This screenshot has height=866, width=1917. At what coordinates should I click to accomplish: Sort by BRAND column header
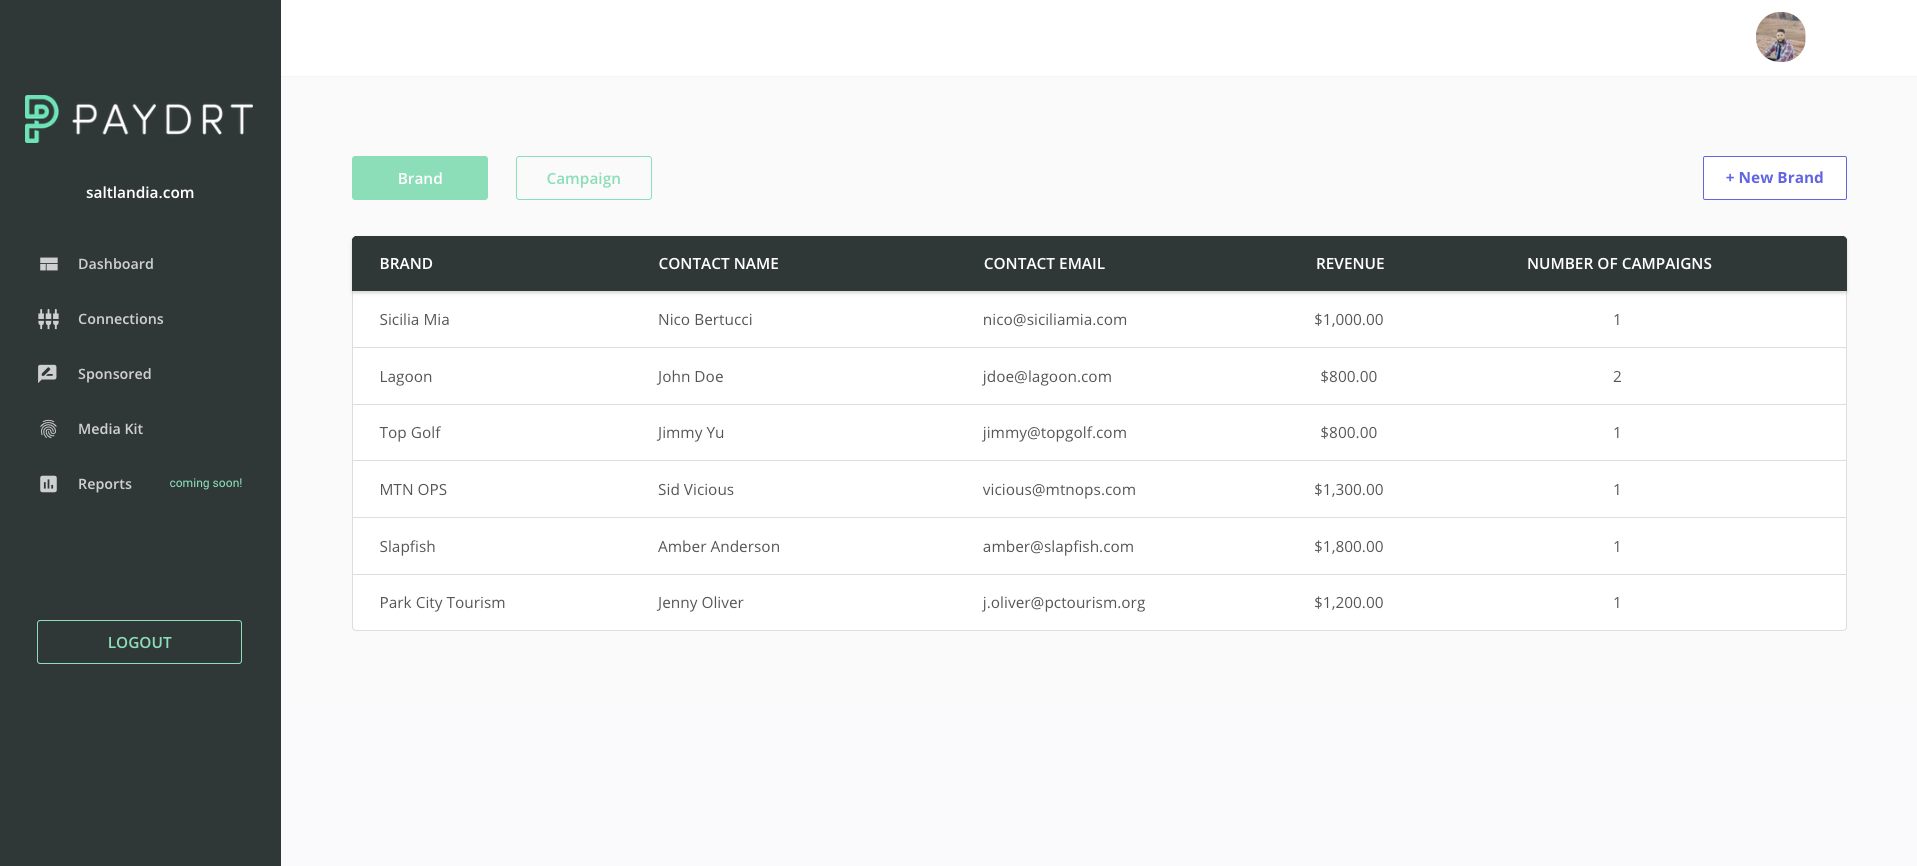point(406,264)
